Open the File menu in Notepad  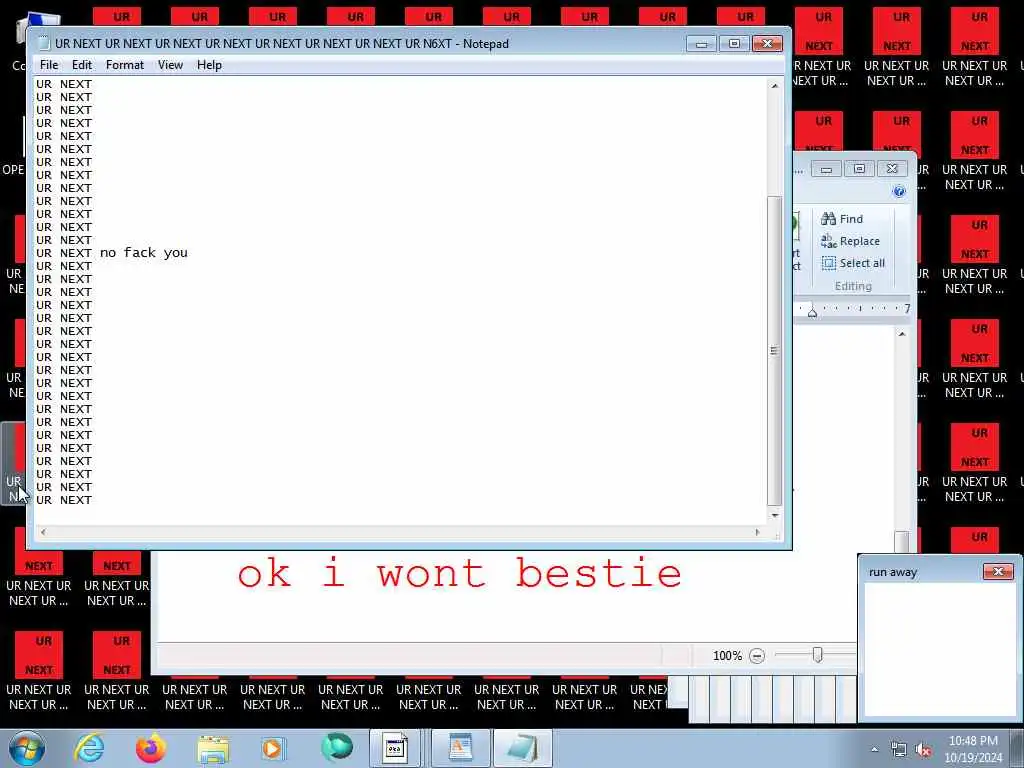point(49,65)
